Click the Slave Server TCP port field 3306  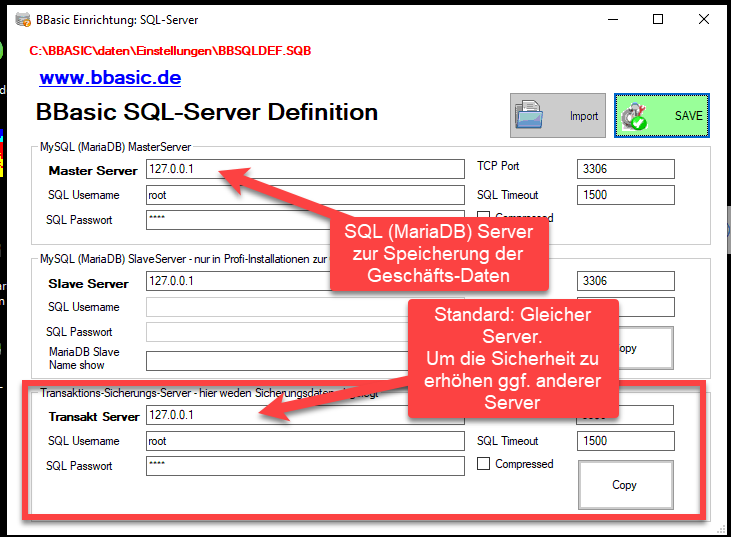626,281
